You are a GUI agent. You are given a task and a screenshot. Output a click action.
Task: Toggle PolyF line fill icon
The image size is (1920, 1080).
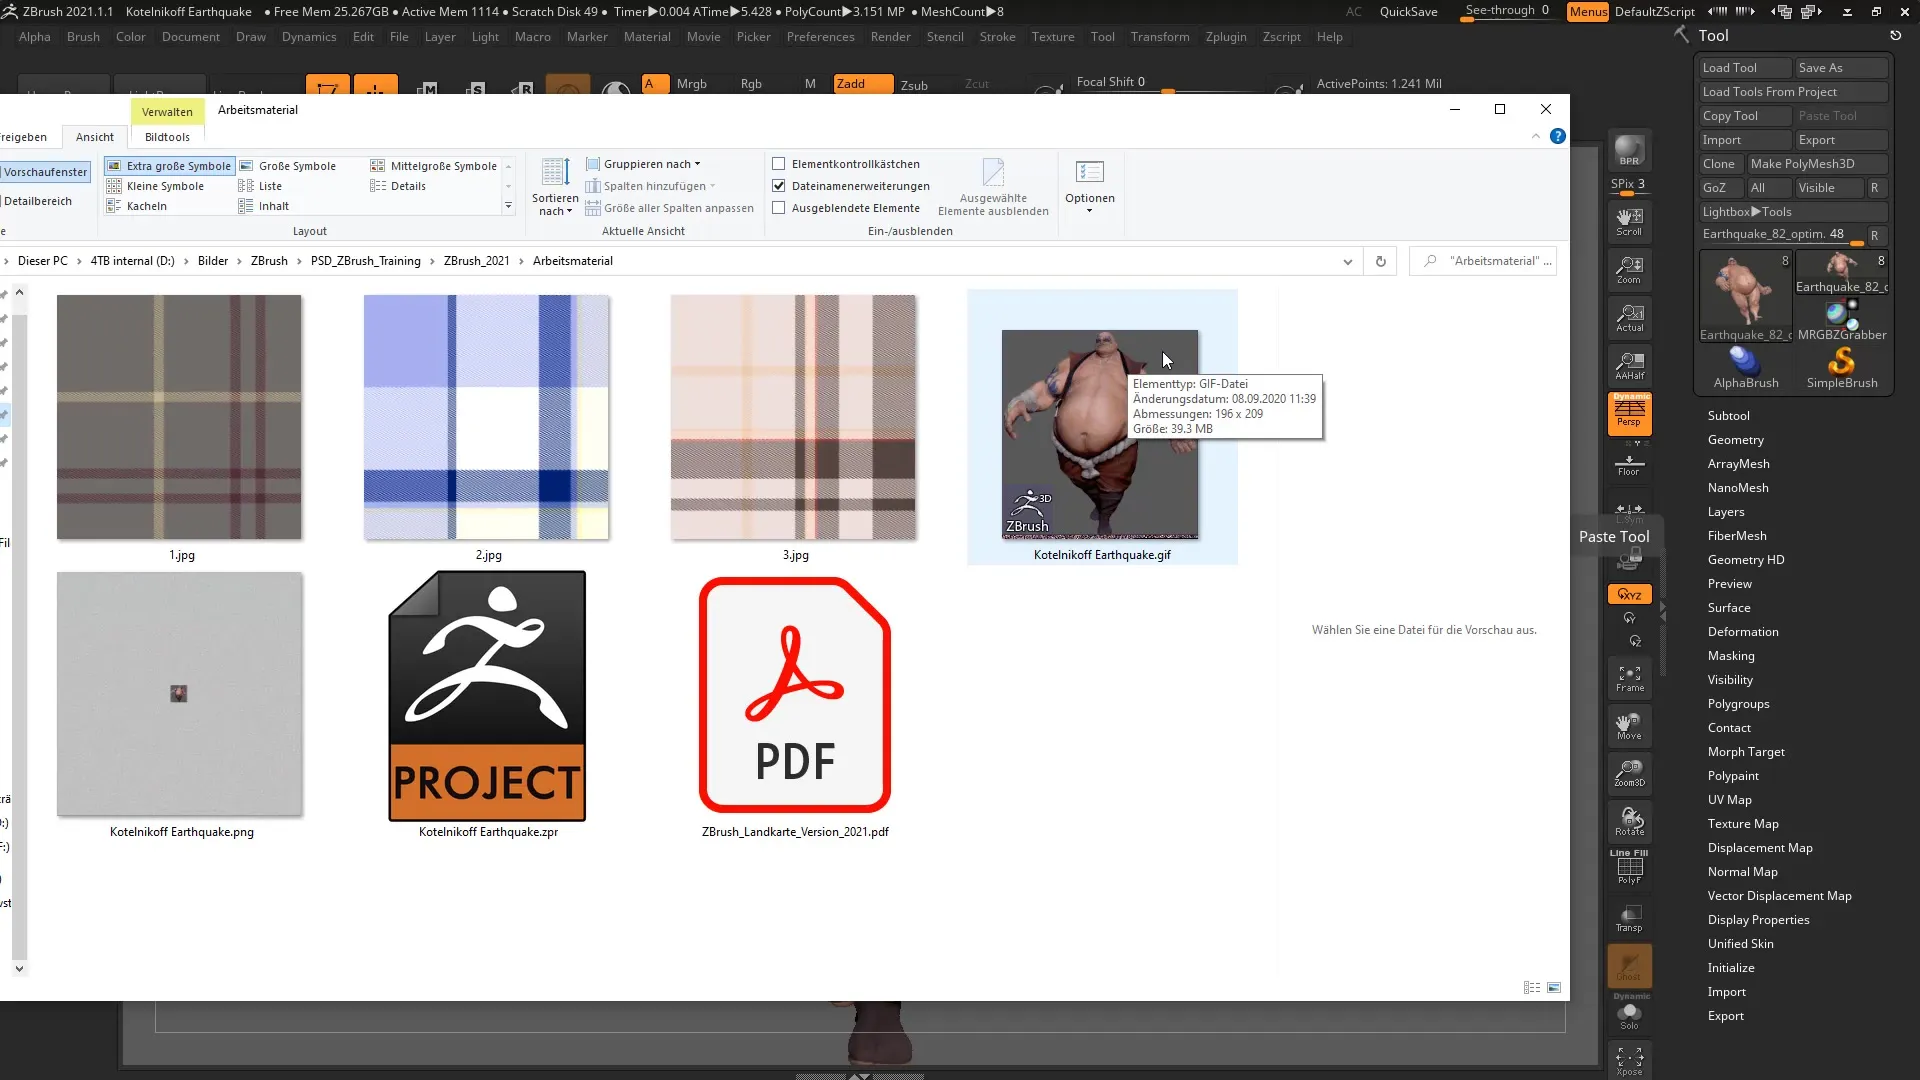coord(1629,868)
